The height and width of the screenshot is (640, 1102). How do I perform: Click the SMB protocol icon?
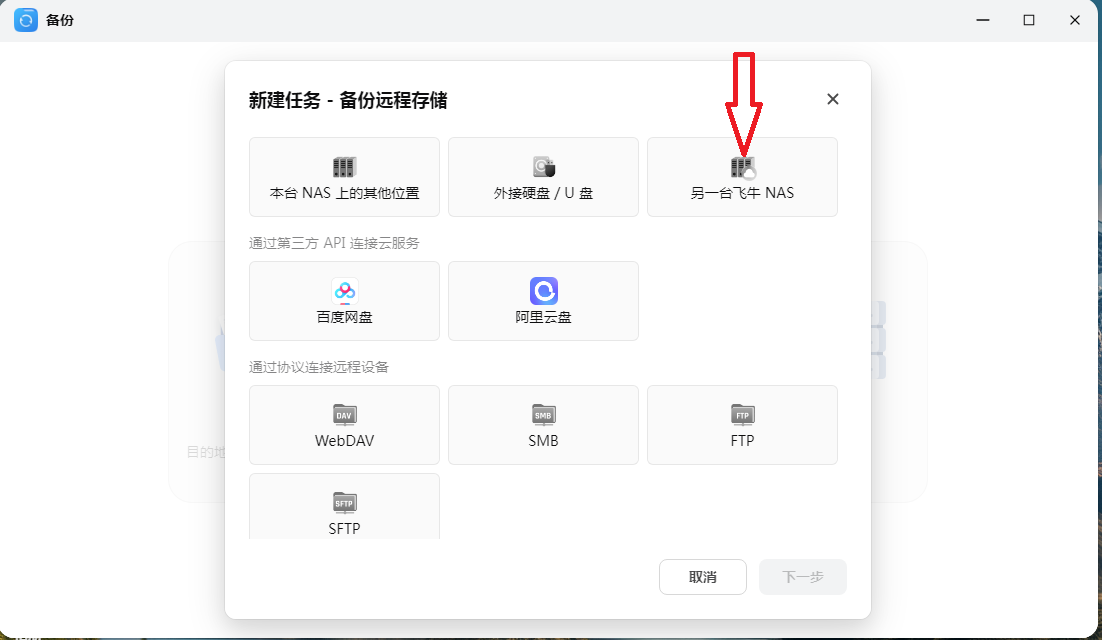coord(543,414)
